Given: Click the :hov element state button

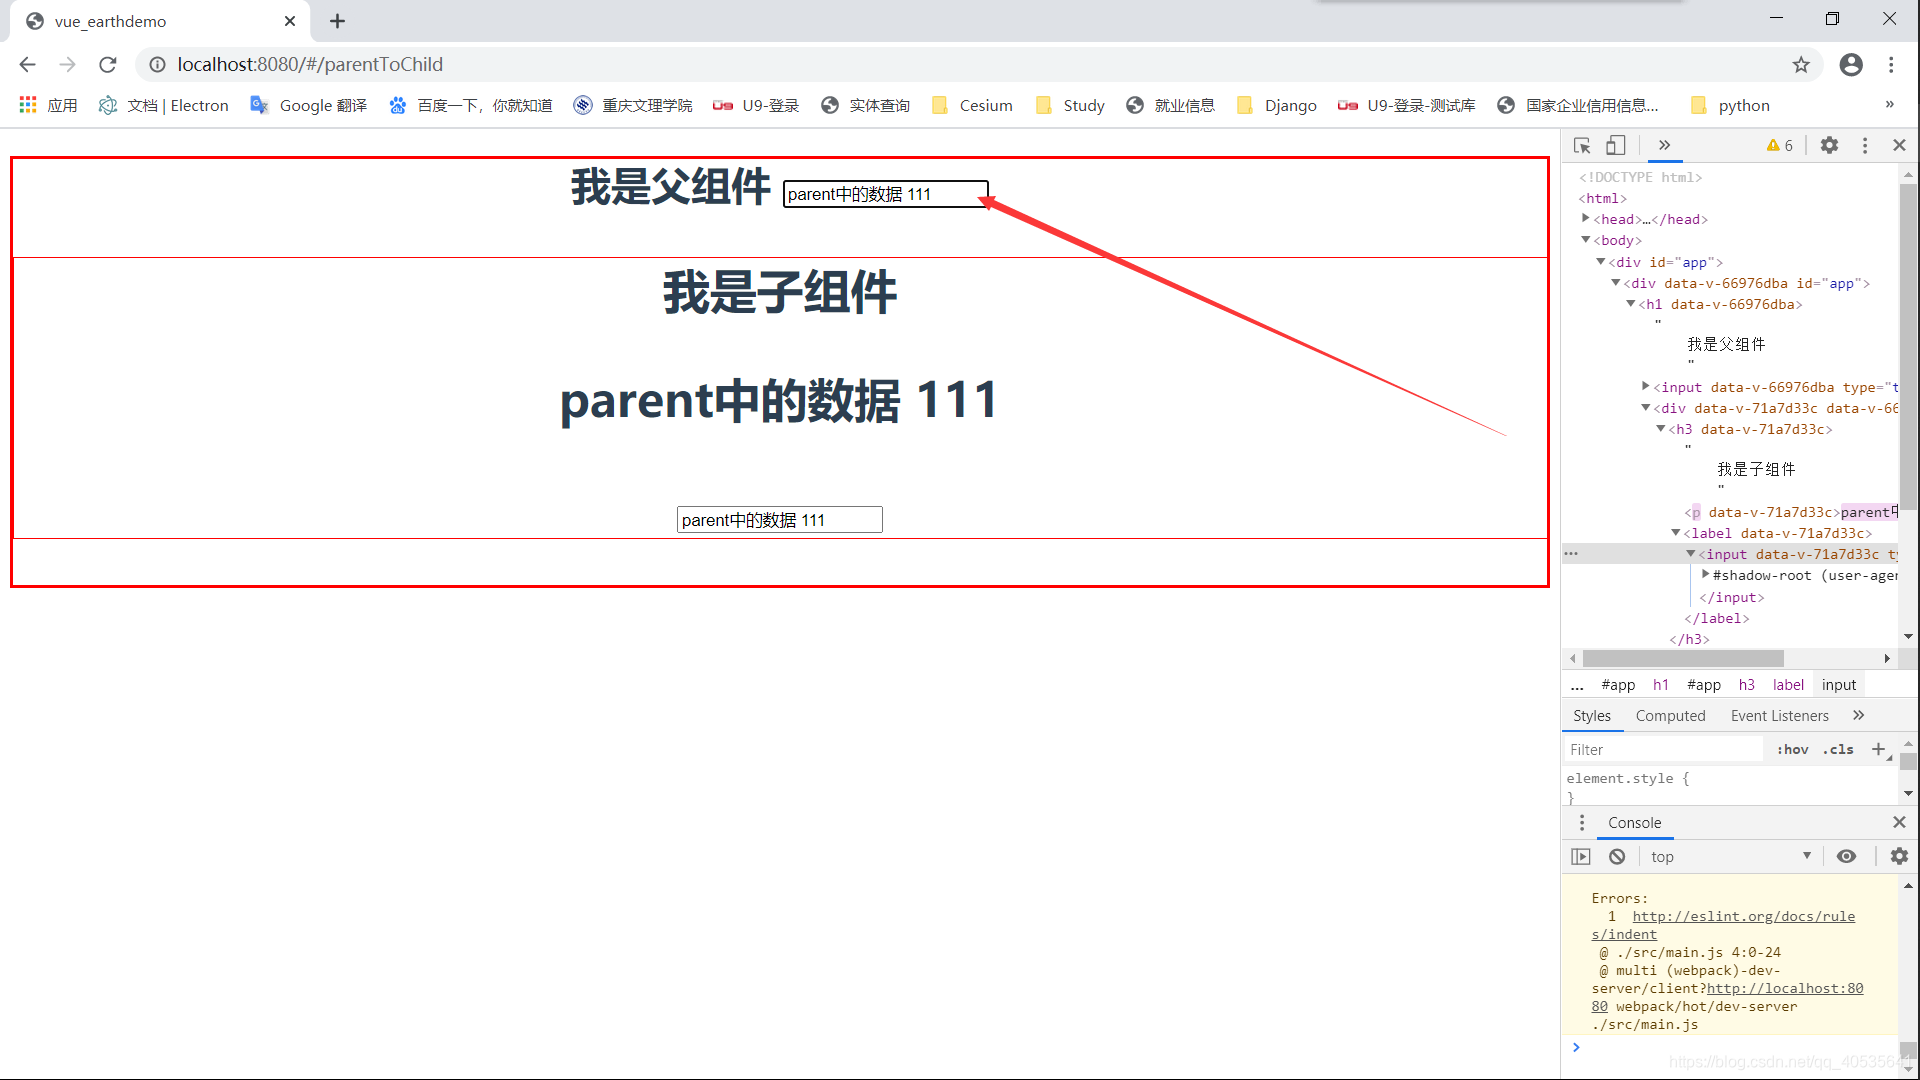Looking at the screenshot, I should 1792,750.
